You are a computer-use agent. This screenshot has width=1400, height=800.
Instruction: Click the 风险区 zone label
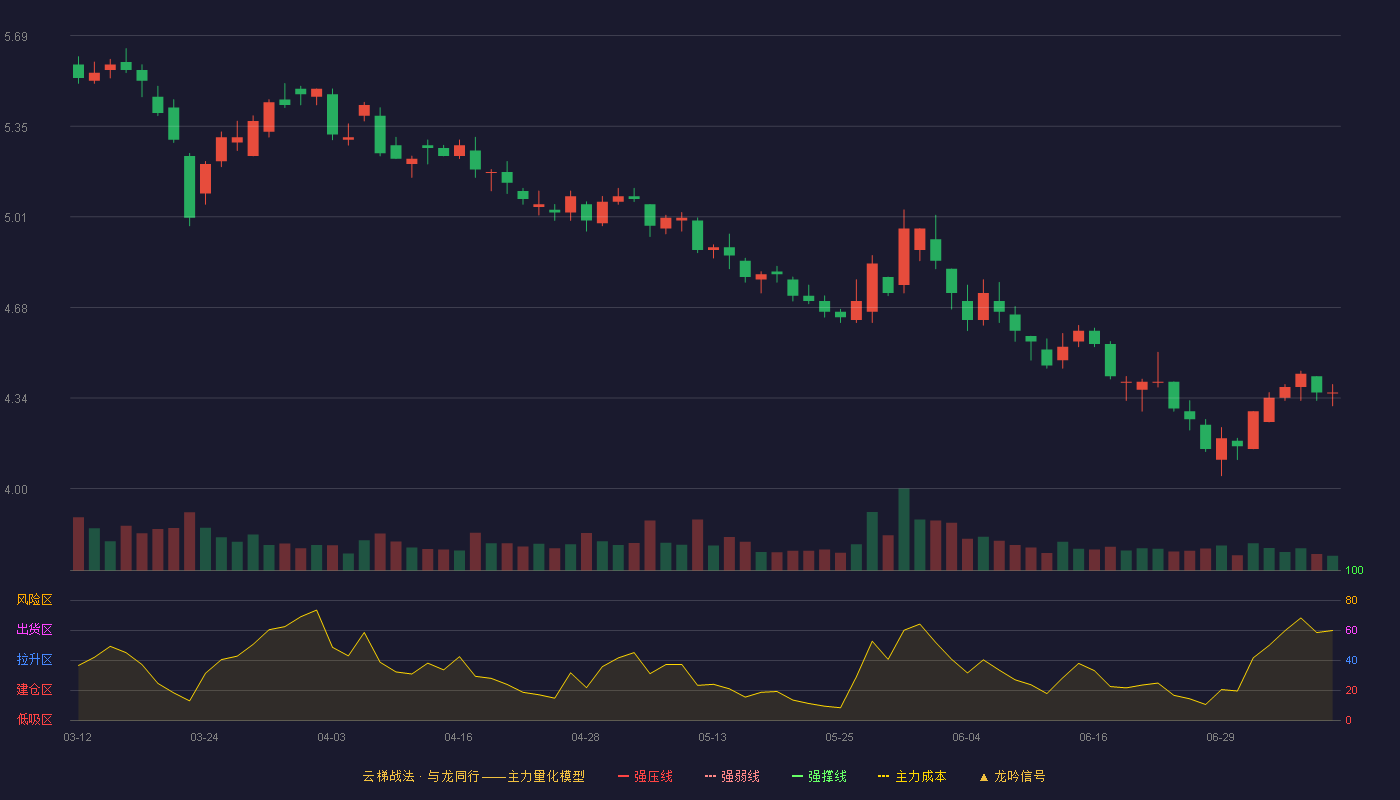pyautogui.click(x=34, y=600)
